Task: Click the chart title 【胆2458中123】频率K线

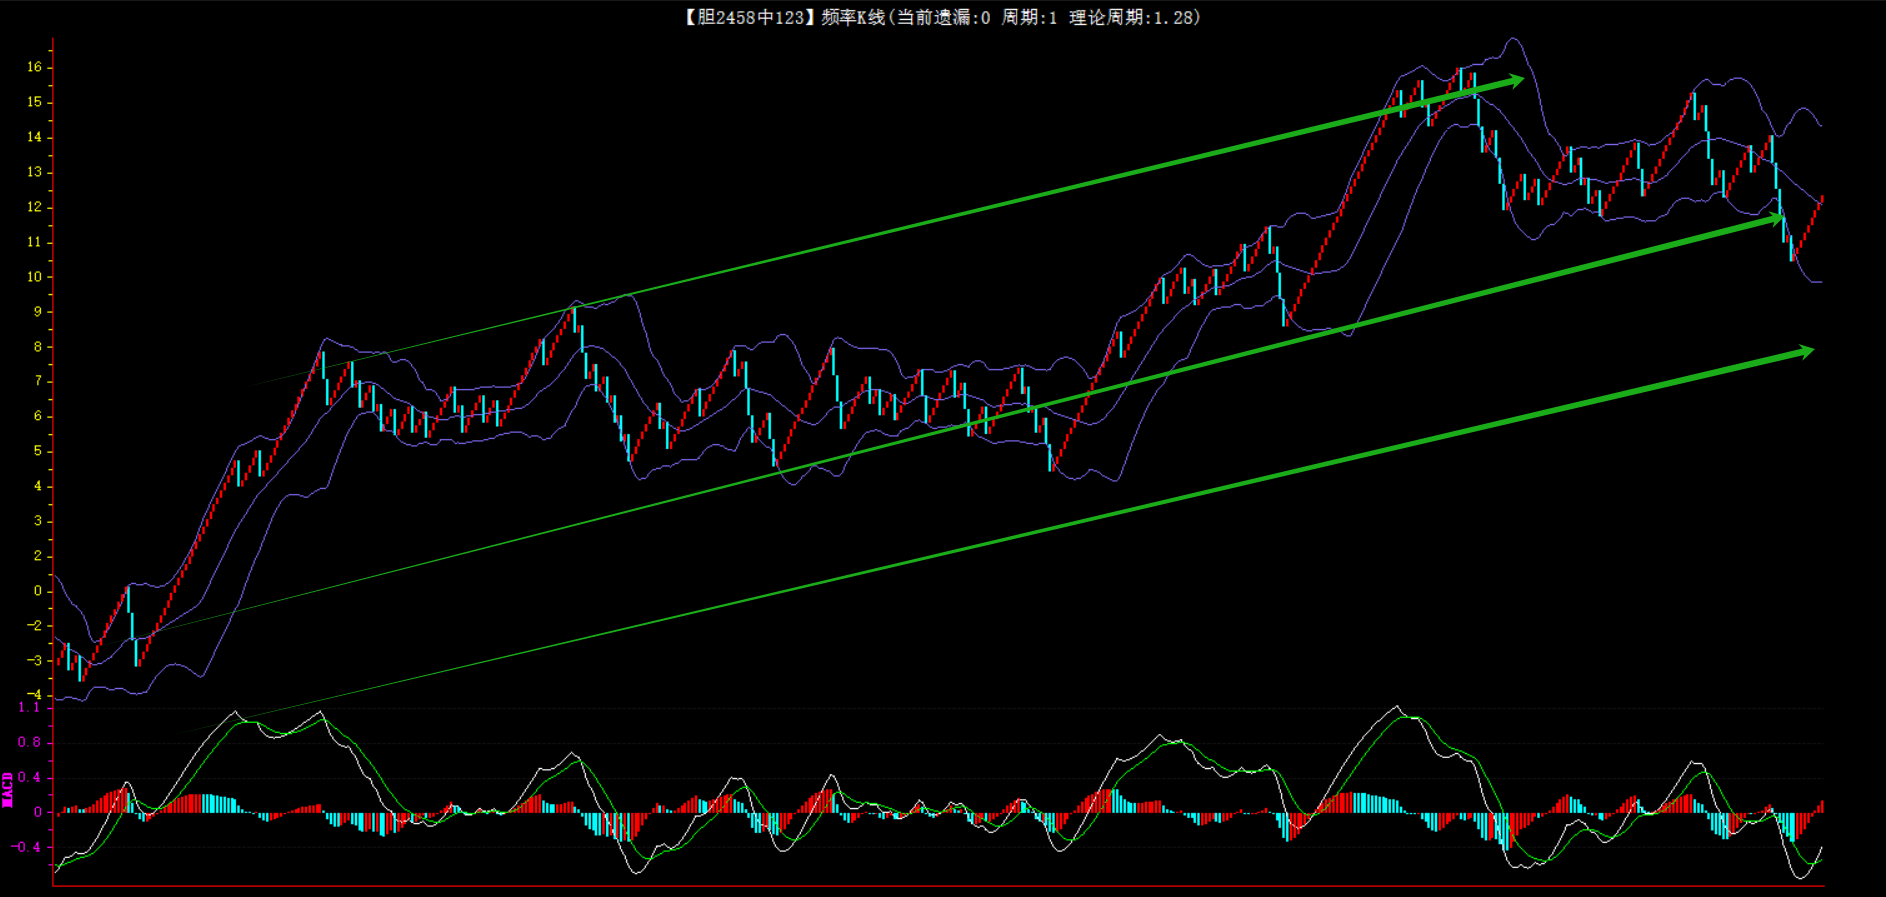Action: [783, 17]
